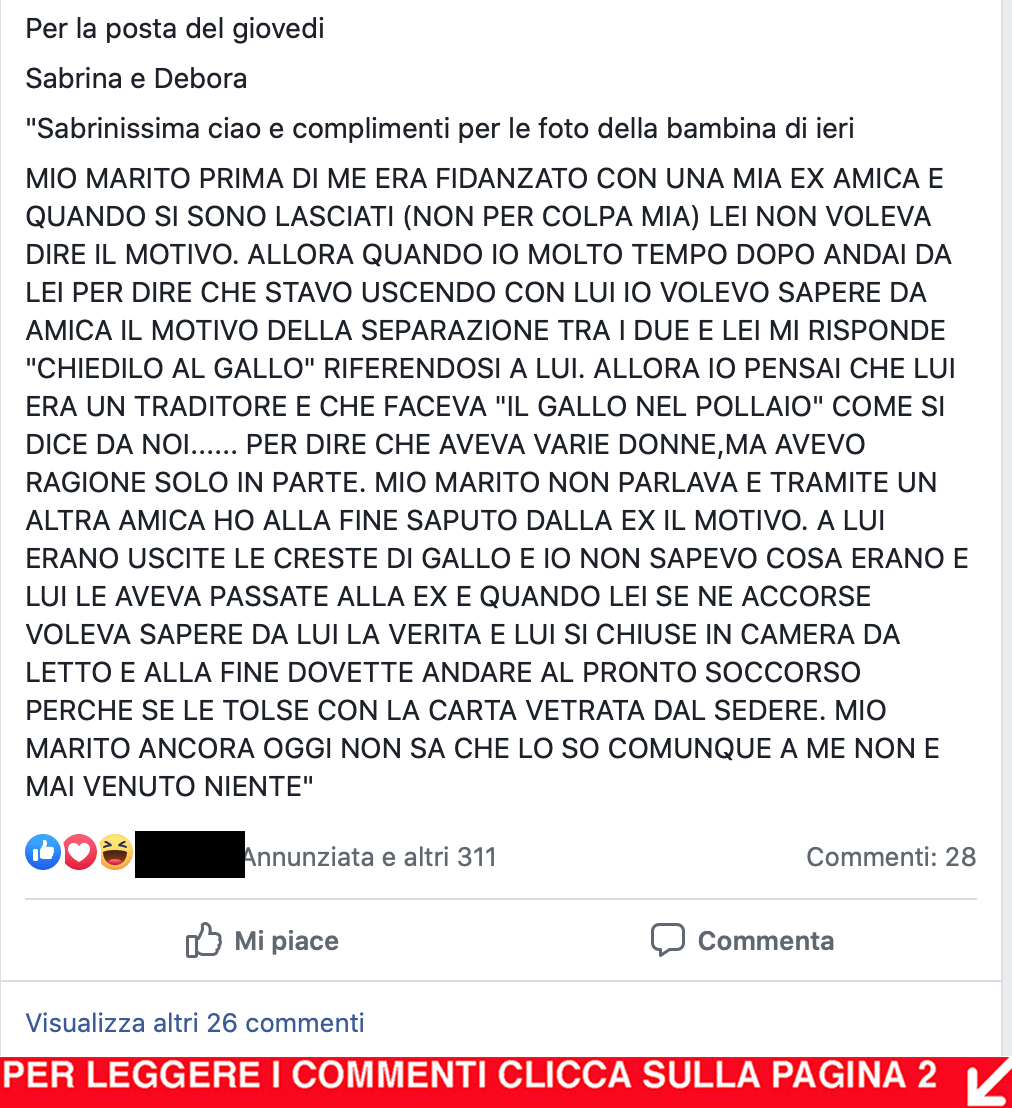Click the 'Sabrina e Debora' text
Image resolution: width=1012 pixels, height=1108 pixels.
click(136, 78)
